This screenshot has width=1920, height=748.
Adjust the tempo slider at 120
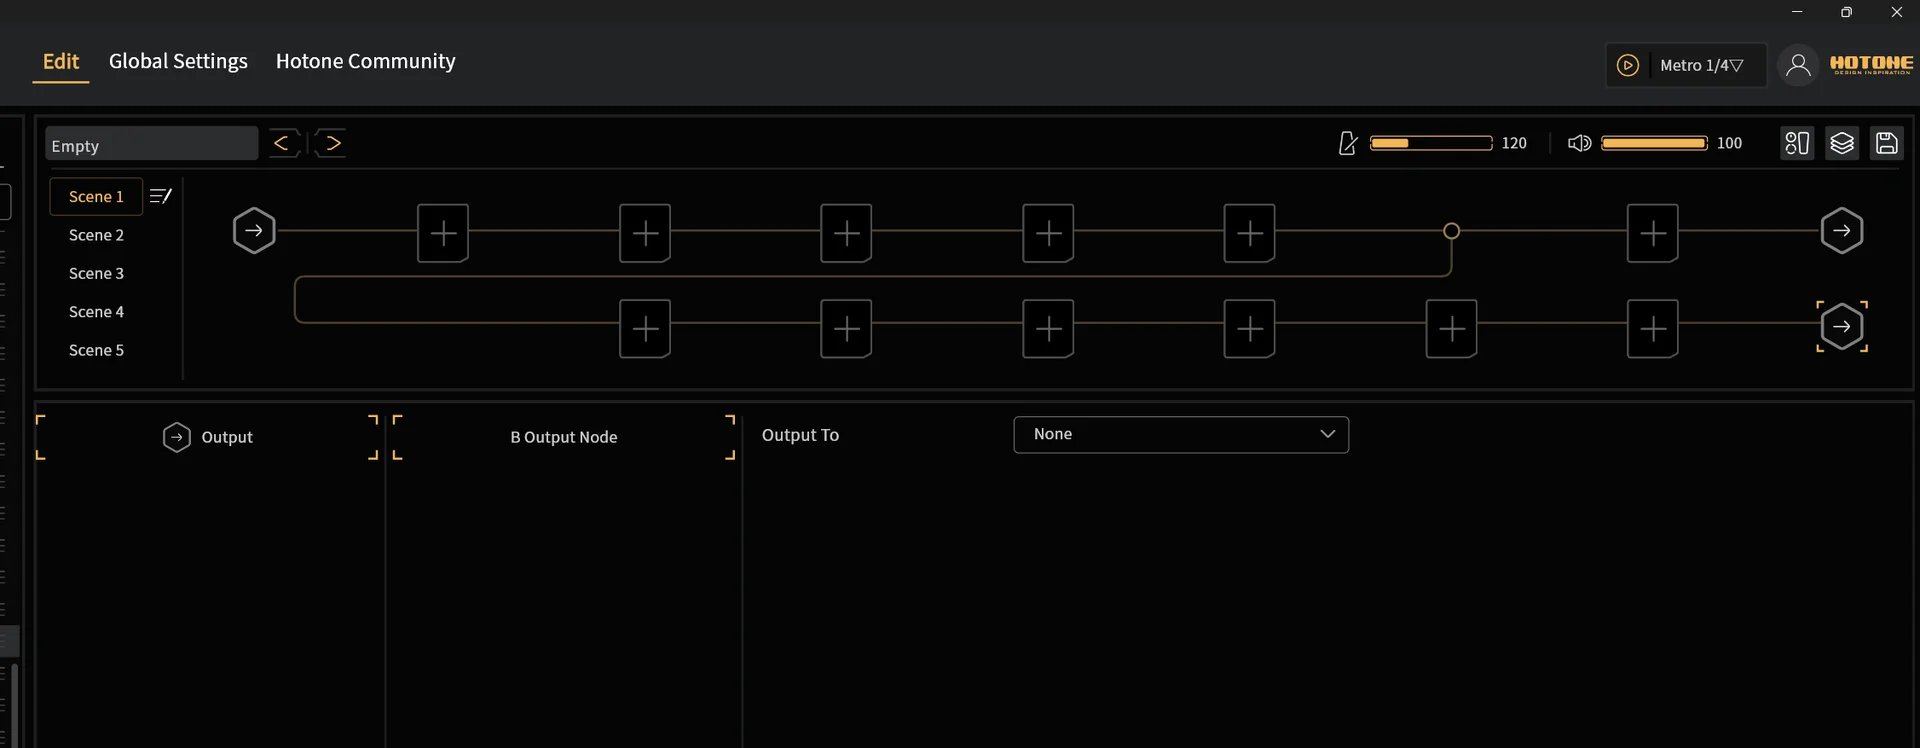coord(1431,143)
